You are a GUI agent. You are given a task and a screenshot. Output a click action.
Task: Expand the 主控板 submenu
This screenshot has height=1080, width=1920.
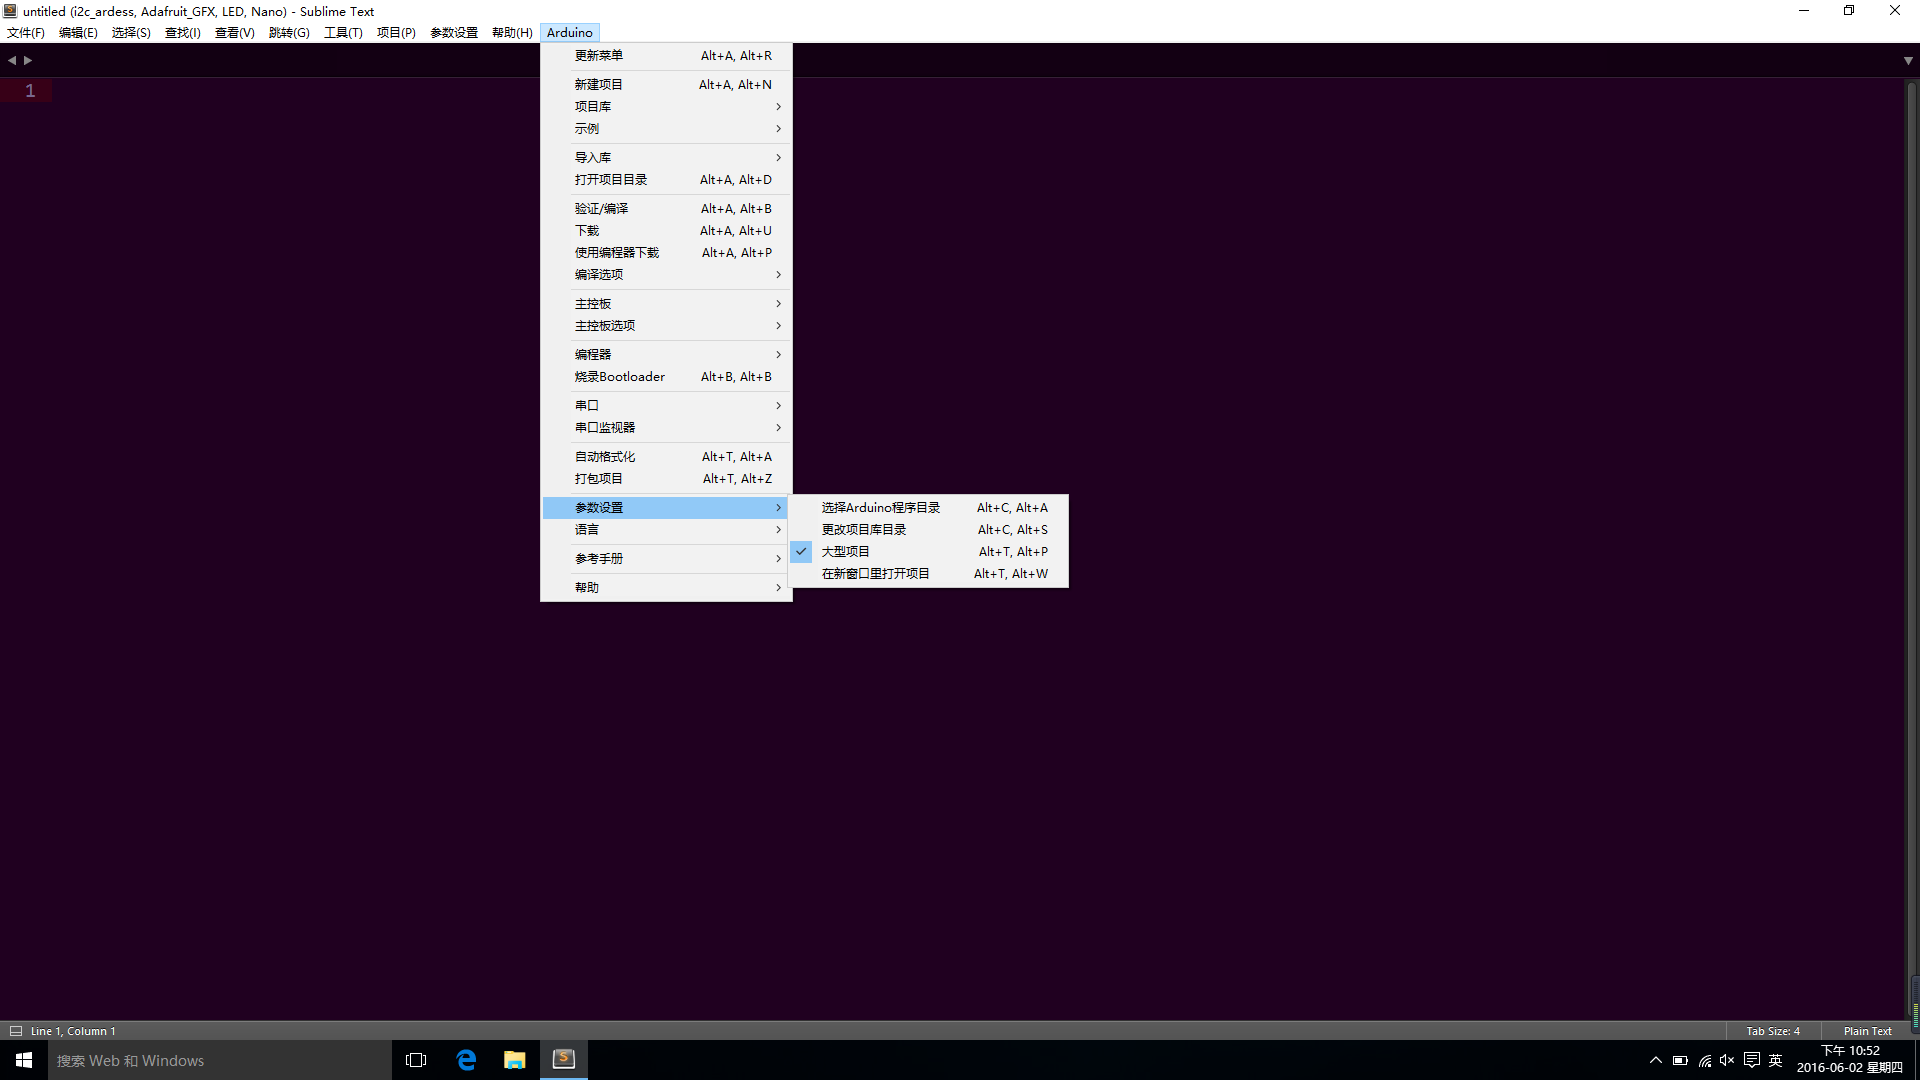pos(666,303)
